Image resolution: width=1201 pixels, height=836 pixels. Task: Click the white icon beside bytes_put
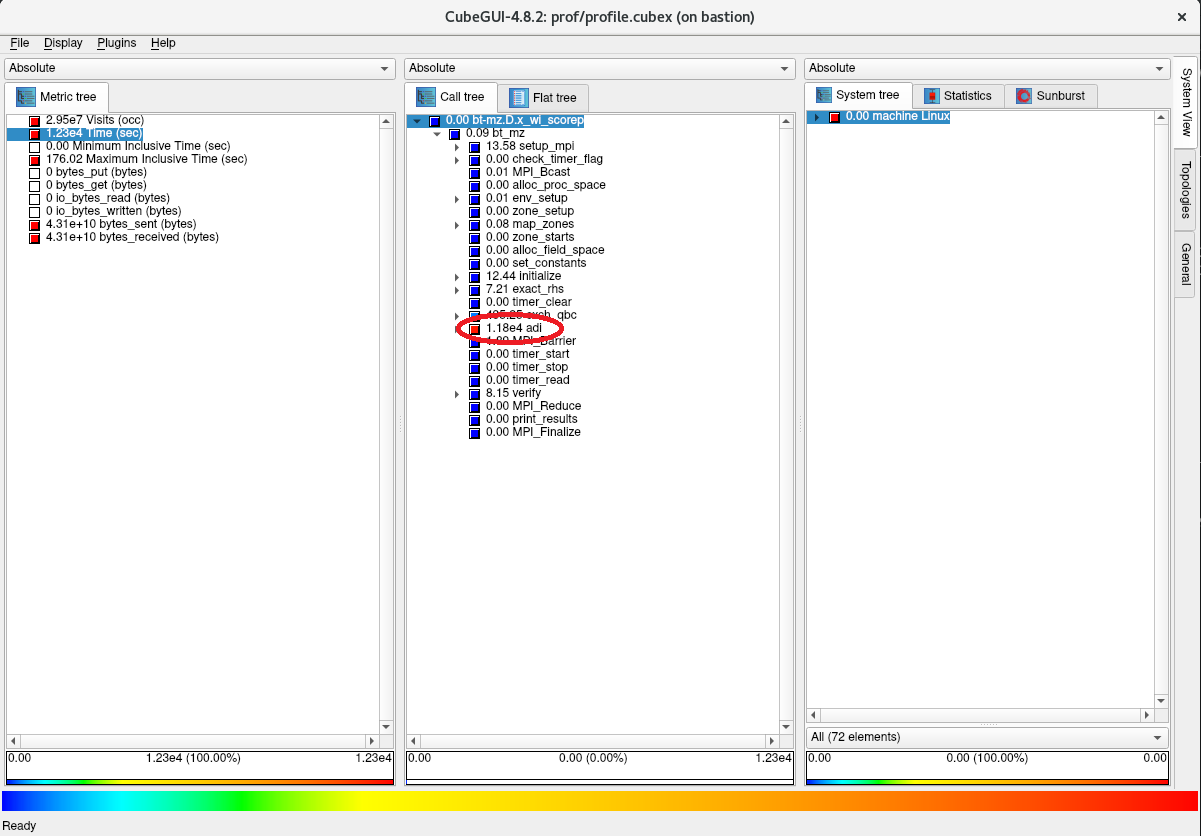pos(35,173)
